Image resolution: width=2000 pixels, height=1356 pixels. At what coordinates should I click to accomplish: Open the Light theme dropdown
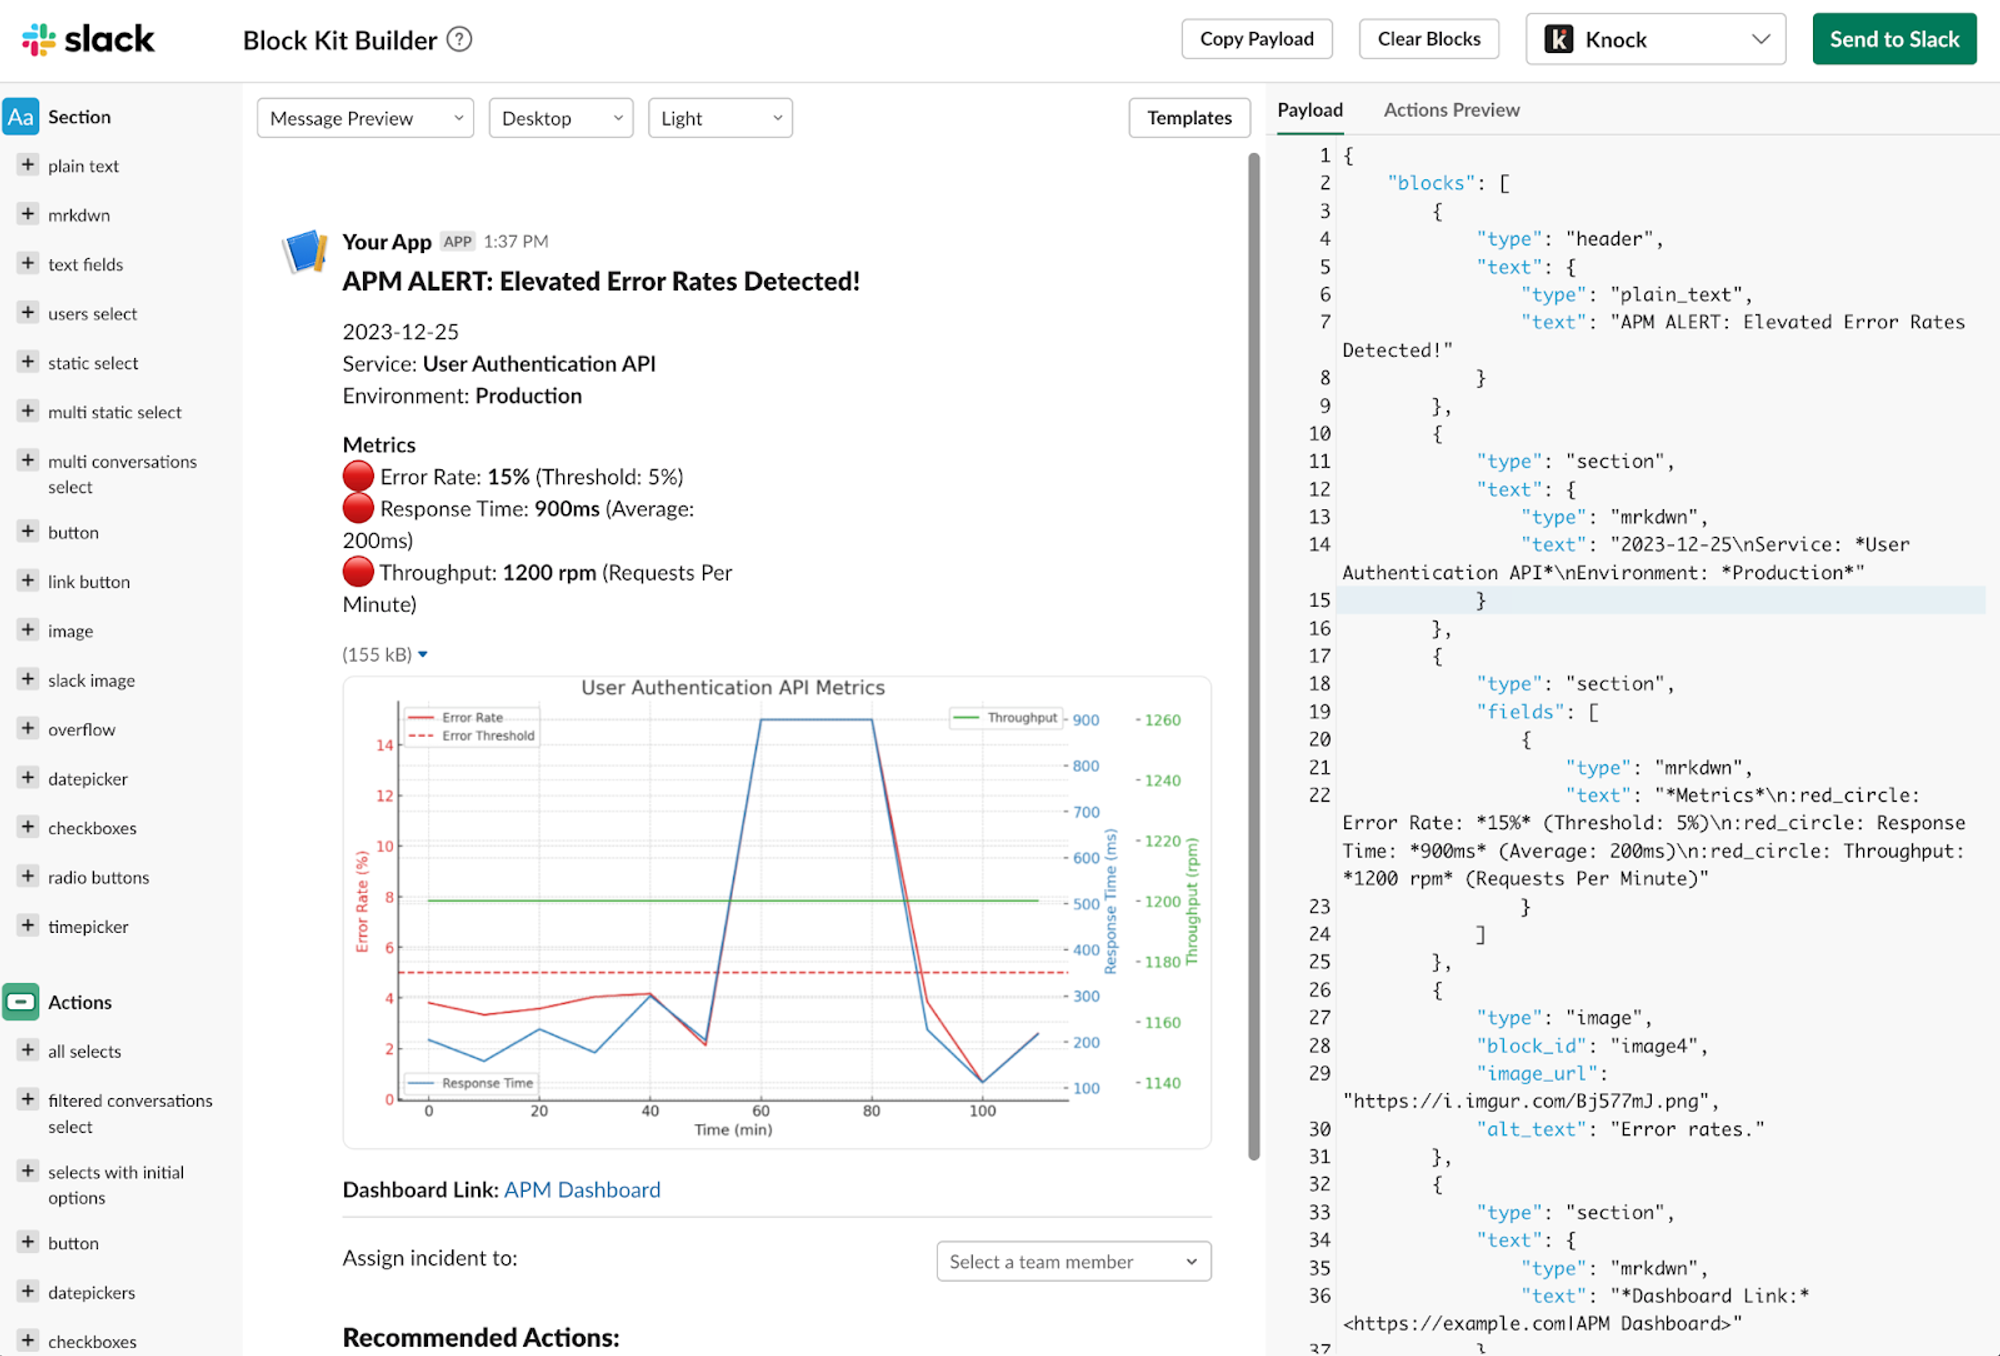pos(719,117)
